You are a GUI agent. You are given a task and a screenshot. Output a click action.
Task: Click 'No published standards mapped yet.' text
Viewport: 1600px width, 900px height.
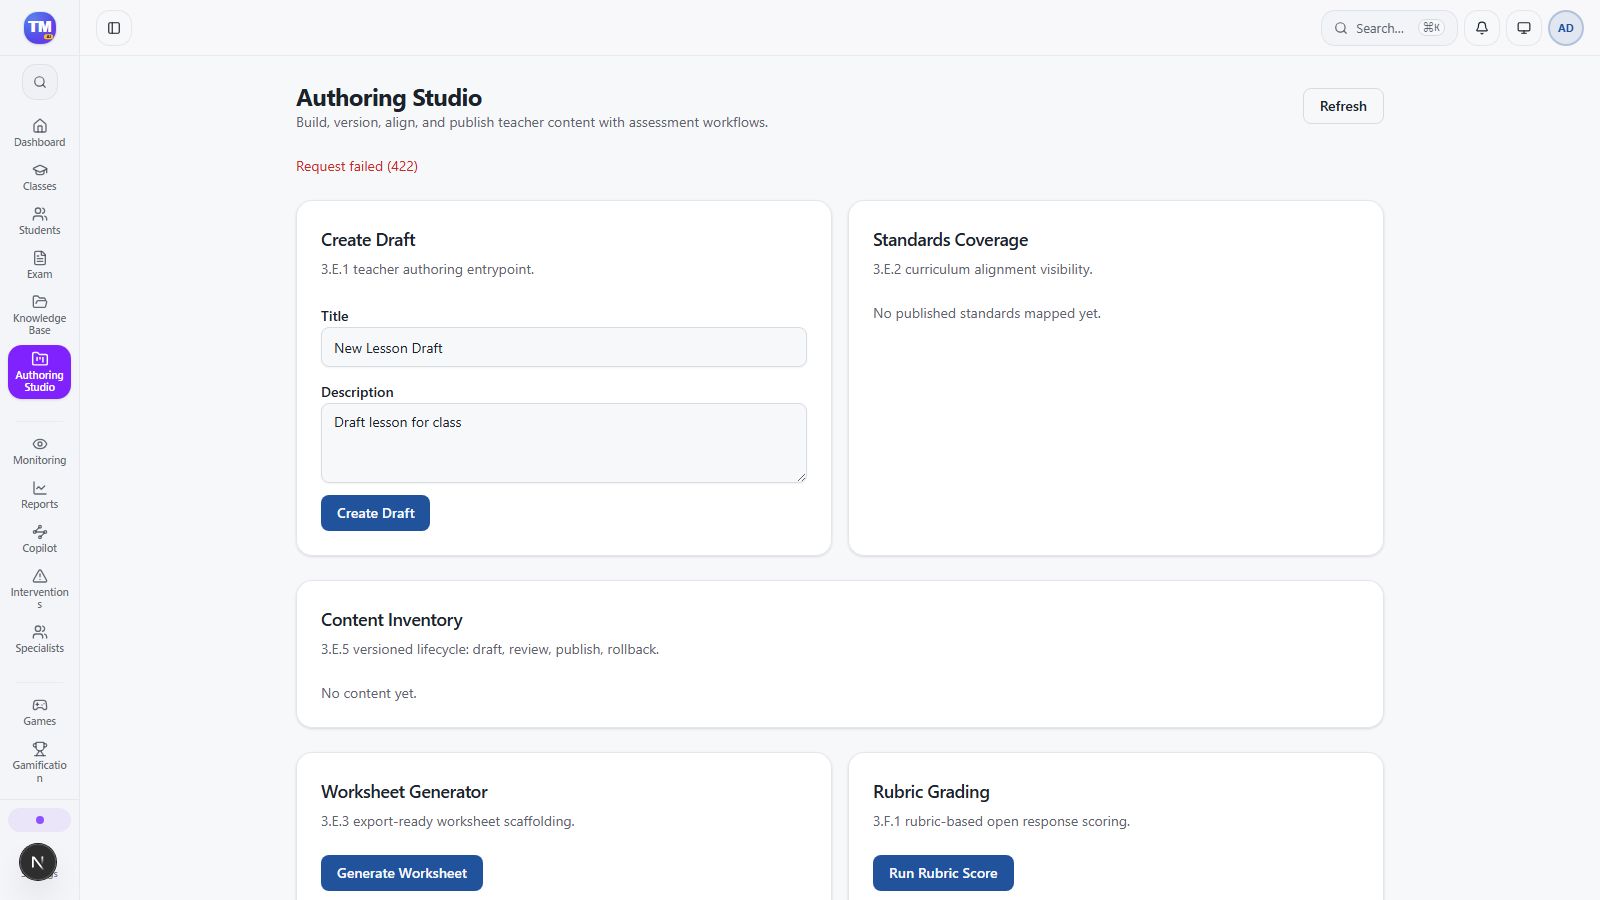pos(987,313)
